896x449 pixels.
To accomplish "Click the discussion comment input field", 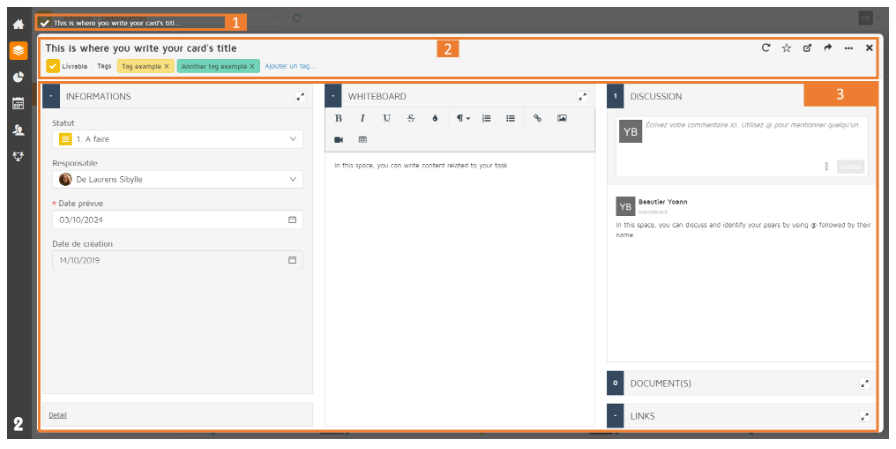I will (x=752, y=136).
